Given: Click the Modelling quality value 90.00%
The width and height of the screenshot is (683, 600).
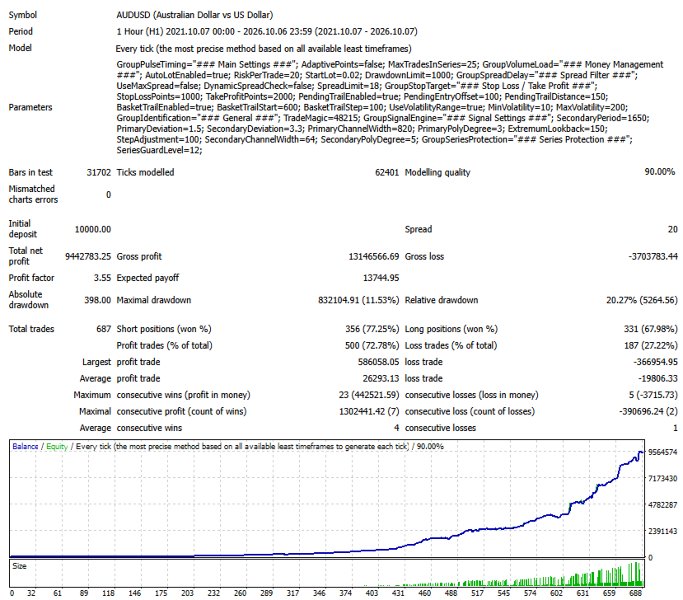Looking at the screenshot, I should [x=659, y=172].
